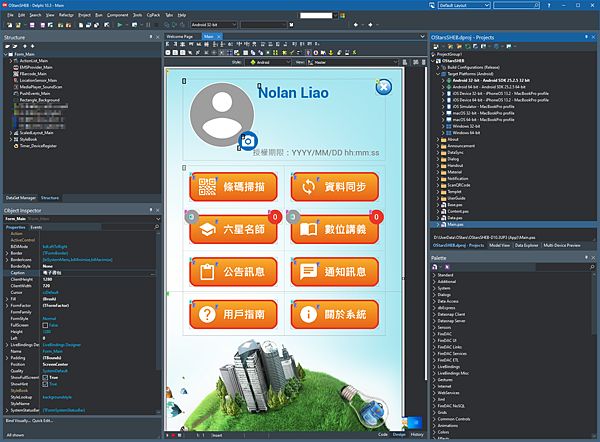The image size is (600, 442).
Task: Click the pin icon in Structure panel
Action: click(151, 37)
